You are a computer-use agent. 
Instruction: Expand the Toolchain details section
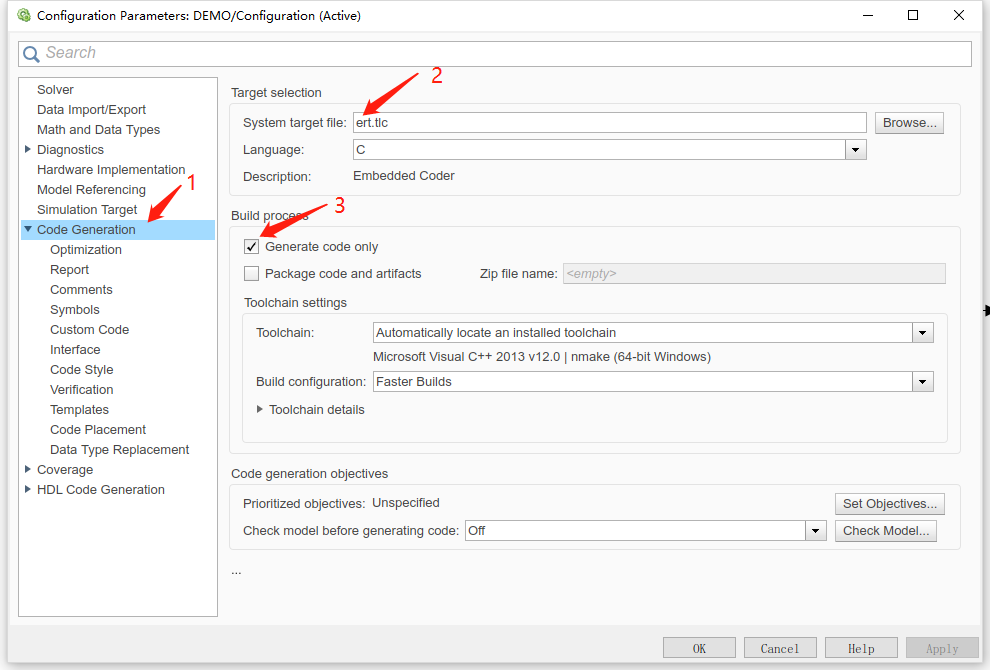click(x=260, y=409)
